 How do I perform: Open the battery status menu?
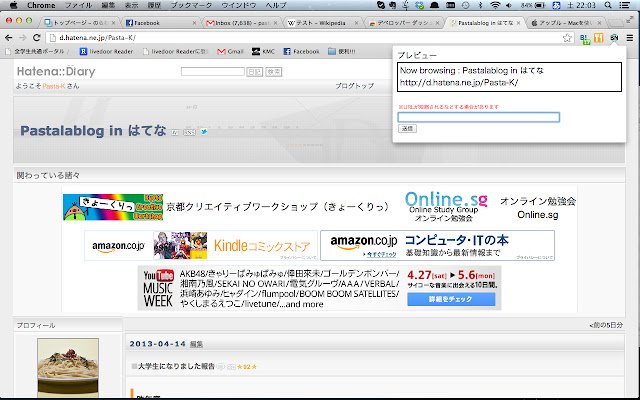[533, 5]
